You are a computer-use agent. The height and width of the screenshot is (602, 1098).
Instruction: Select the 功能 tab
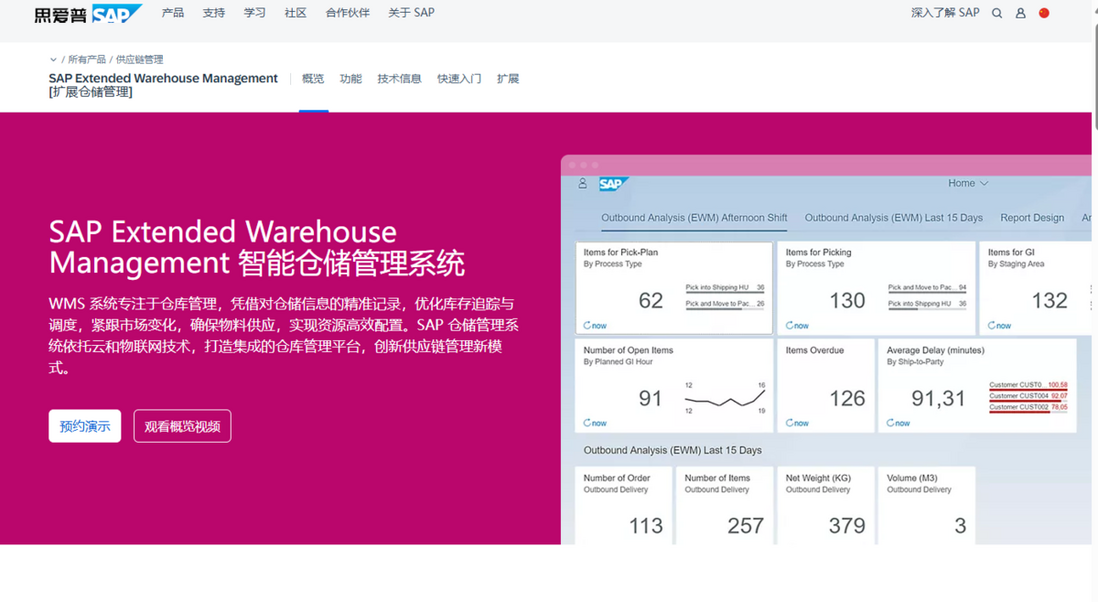[351, 78]
